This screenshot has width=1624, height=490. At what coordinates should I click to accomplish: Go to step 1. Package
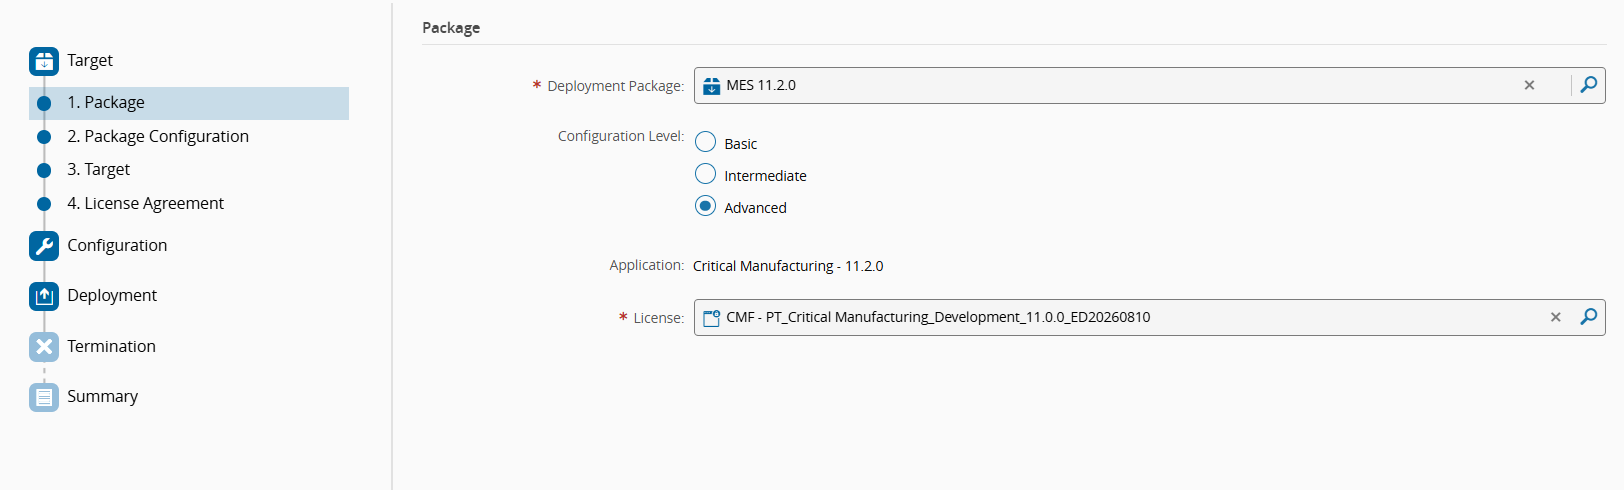106,103
